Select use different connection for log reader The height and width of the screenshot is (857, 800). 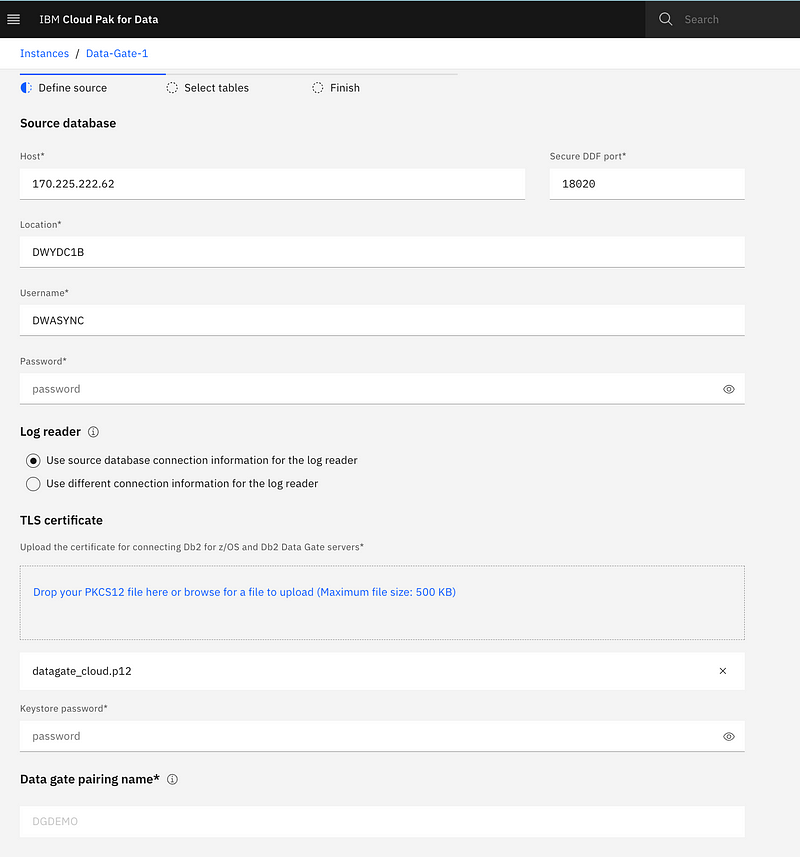33,484
